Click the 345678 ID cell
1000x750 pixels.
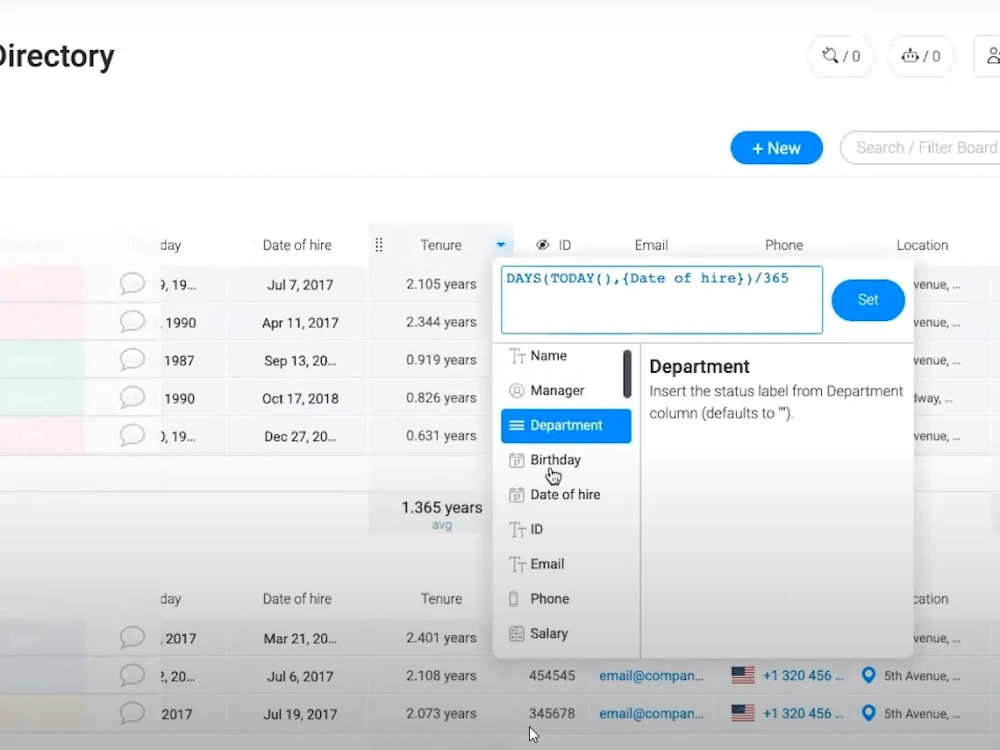point(552,714)
